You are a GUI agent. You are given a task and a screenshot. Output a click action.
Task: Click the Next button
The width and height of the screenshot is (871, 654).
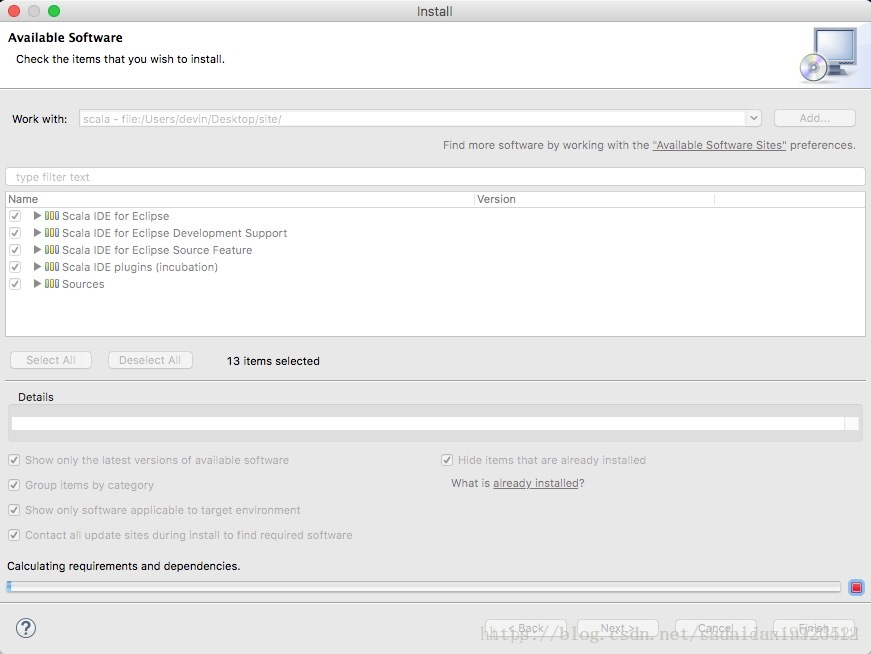[618, 628]
